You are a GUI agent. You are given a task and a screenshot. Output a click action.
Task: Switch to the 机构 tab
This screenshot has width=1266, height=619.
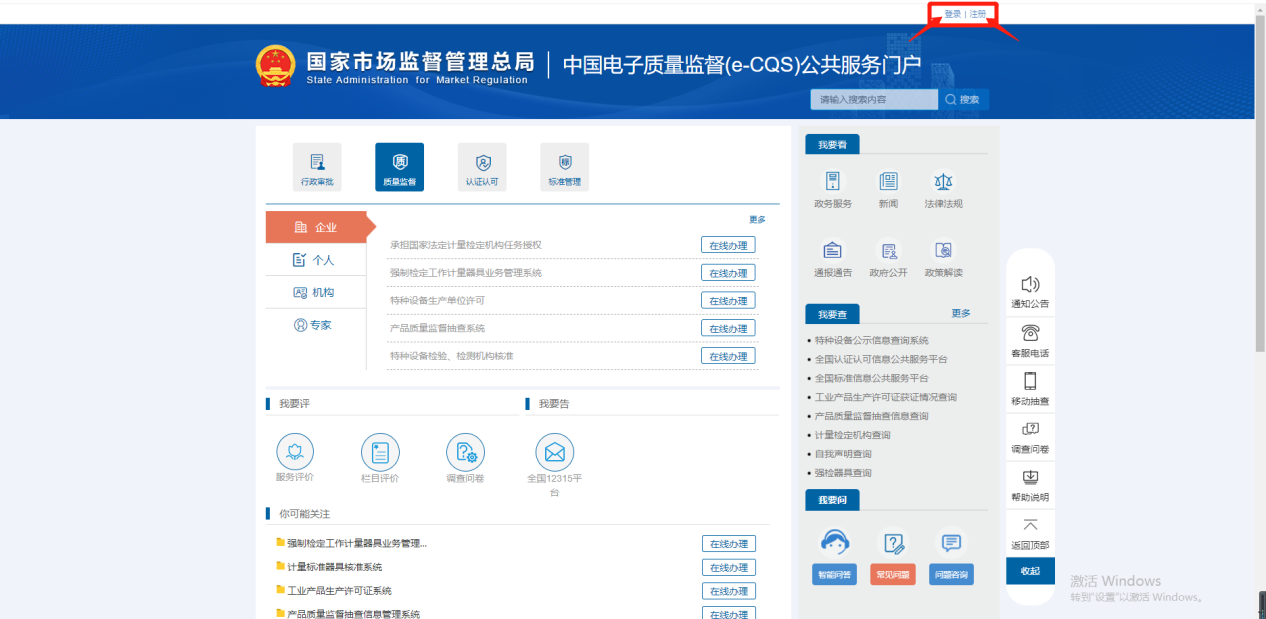(316, 293)
